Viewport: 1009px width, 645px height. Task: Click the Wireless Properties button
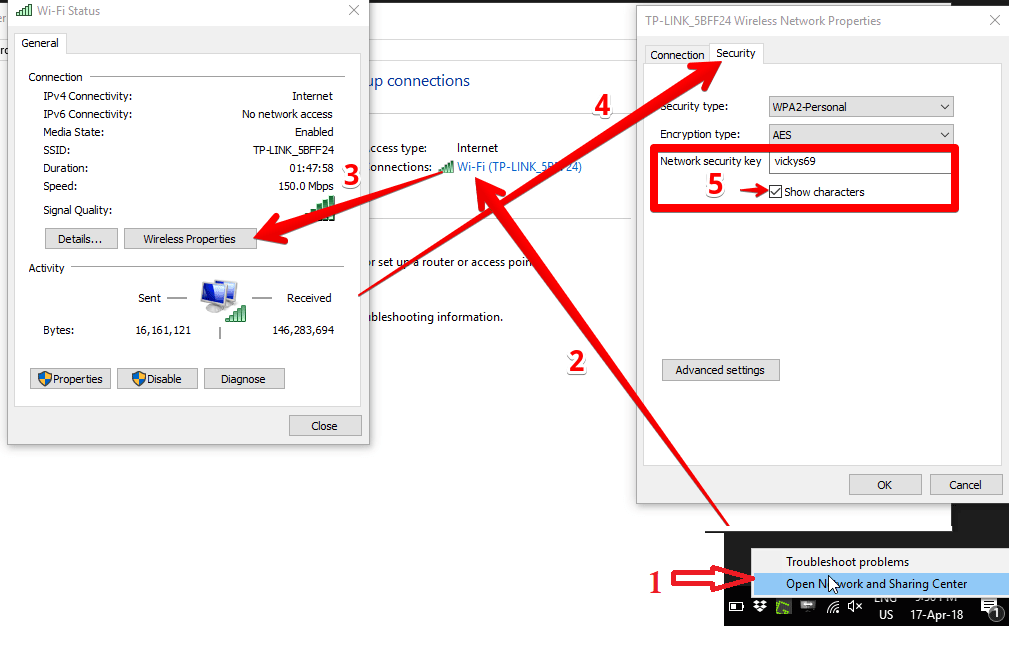(189, 239)
